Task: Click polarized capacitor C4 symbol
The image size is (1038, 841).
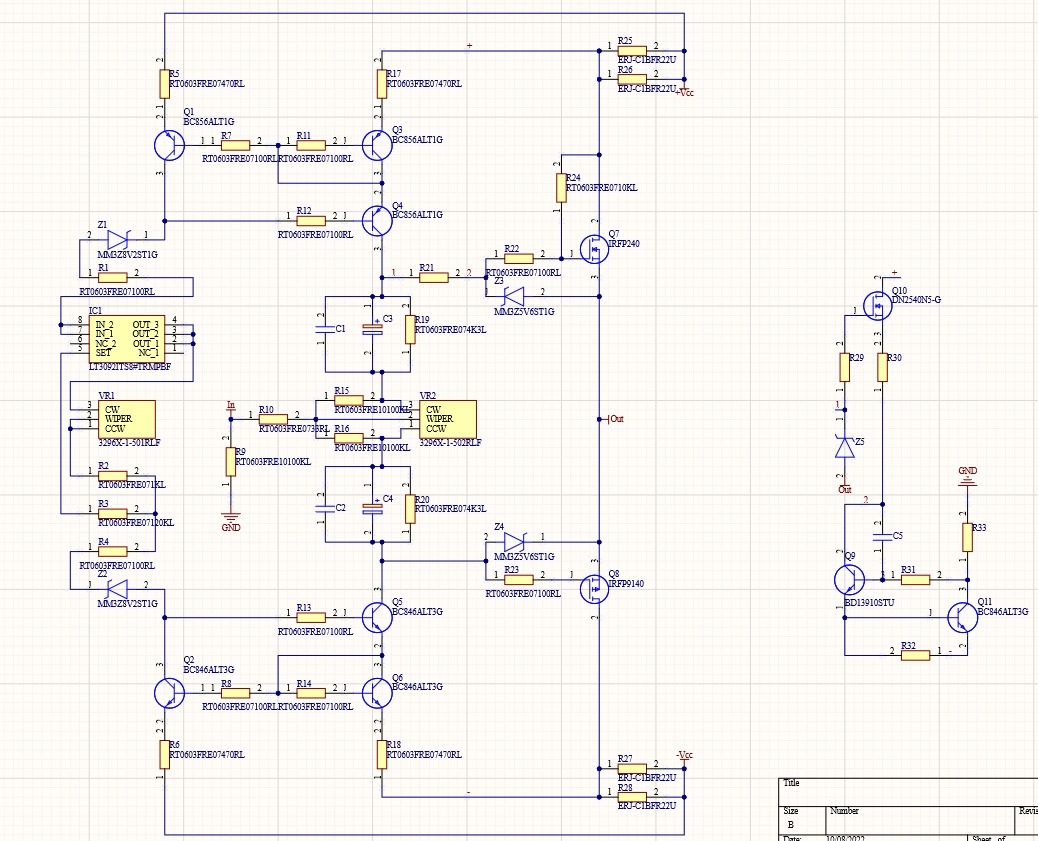Action: click(x=373, y=509)
